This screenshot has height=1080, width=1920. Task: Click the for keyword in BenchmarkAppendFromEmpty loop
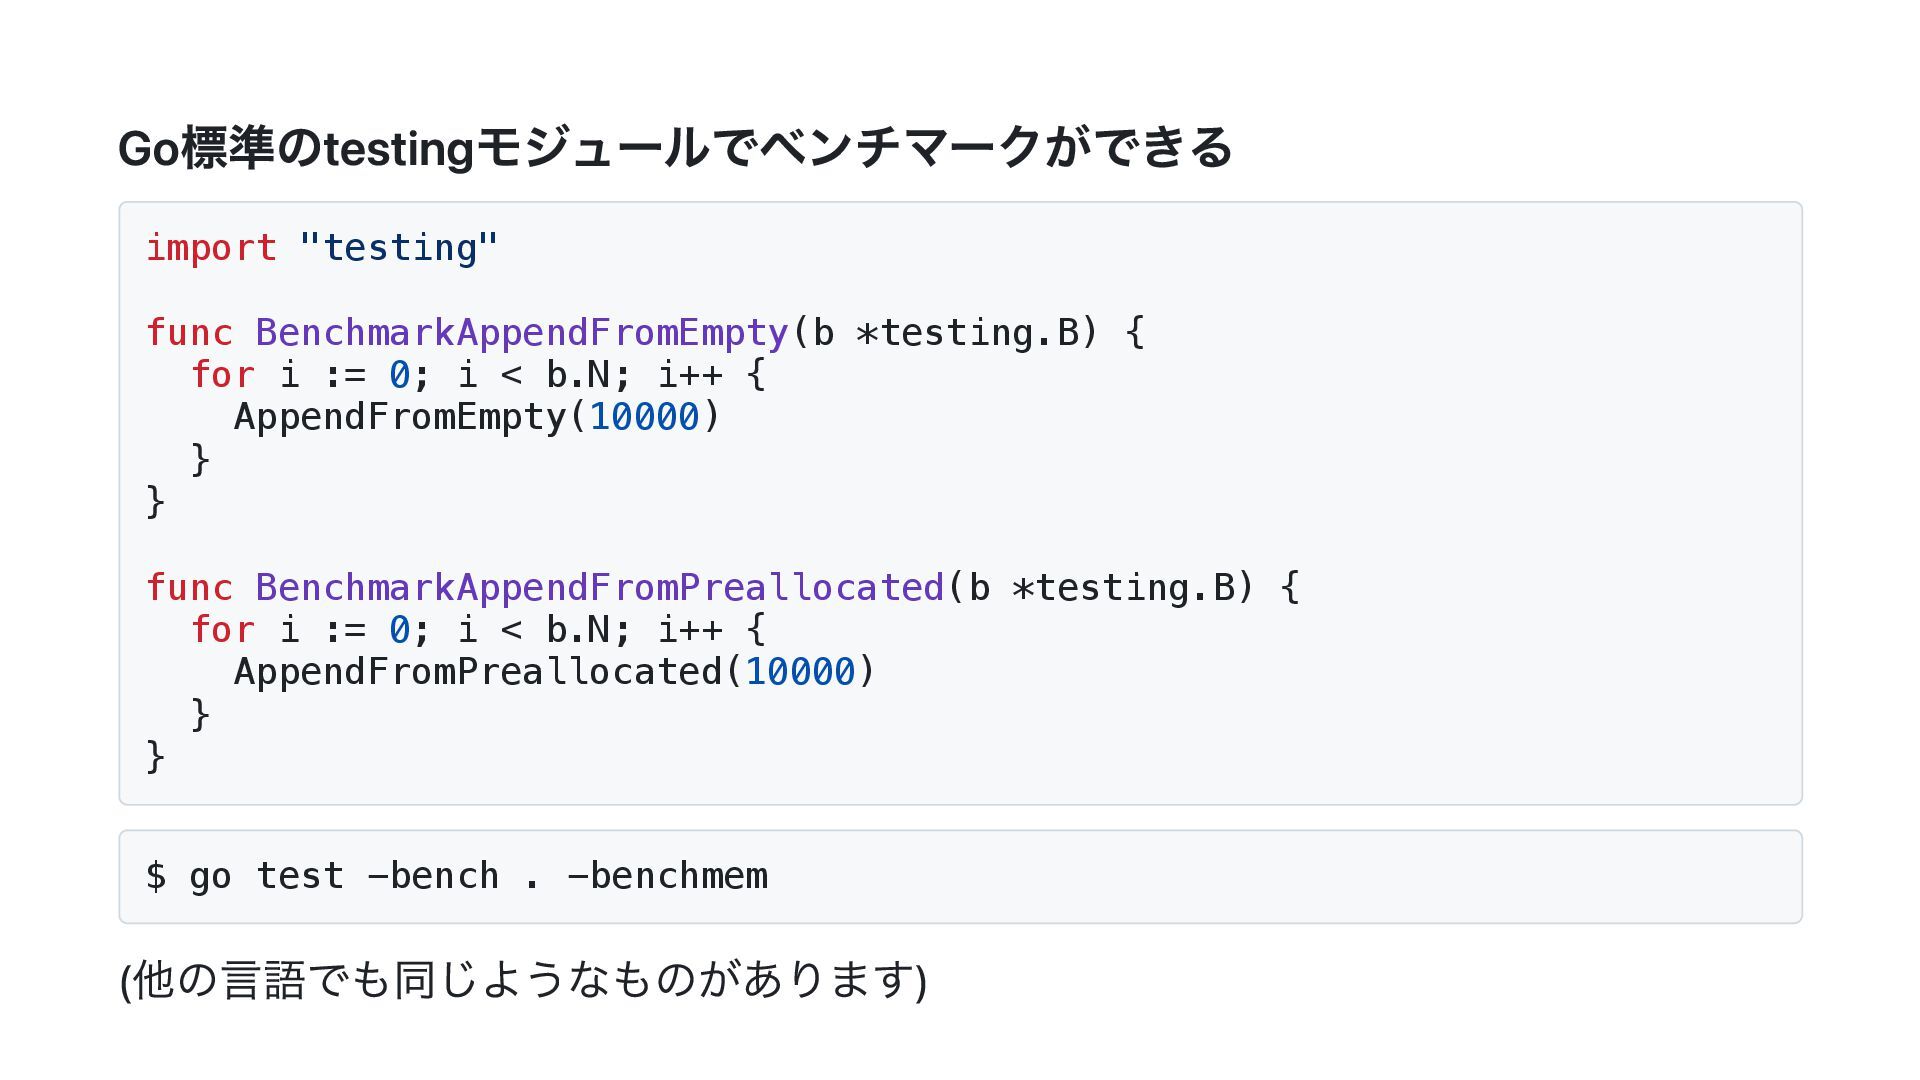tap(222, 375)
